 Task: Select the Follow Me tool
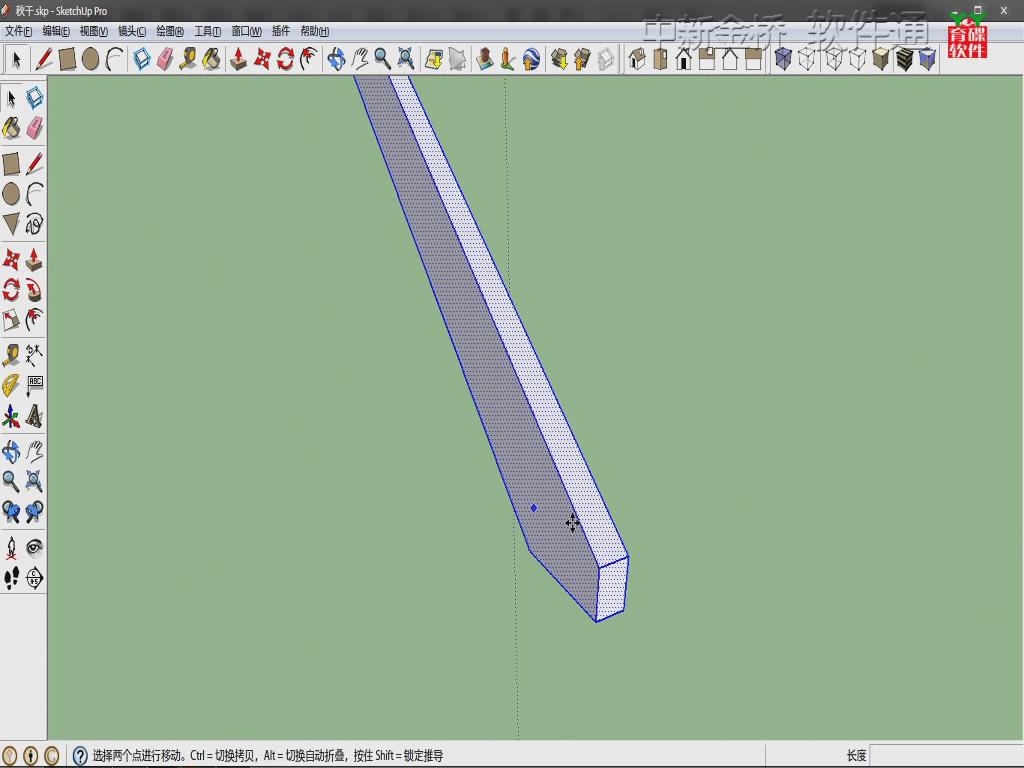35,289
